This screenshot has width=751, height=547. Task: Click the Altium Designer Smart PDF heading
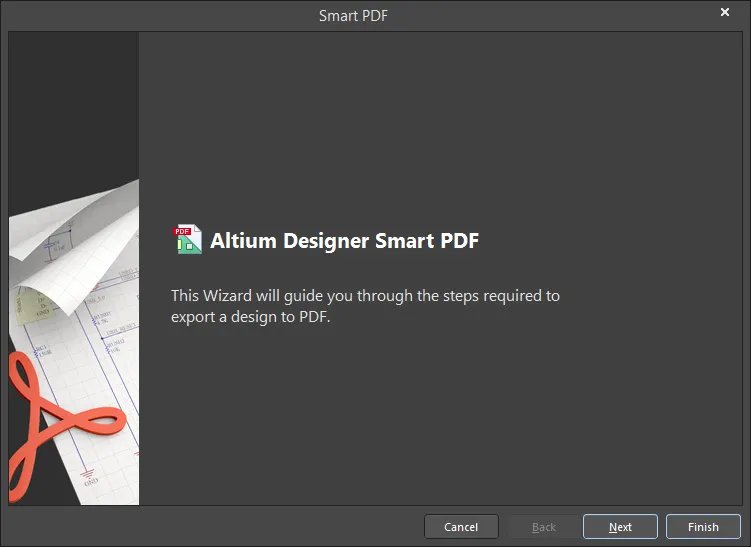pos(344,240)
